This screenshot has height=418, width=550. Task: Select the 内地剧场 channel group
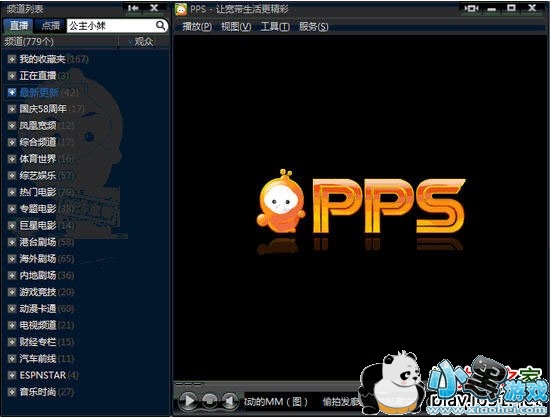pos(38,275)
